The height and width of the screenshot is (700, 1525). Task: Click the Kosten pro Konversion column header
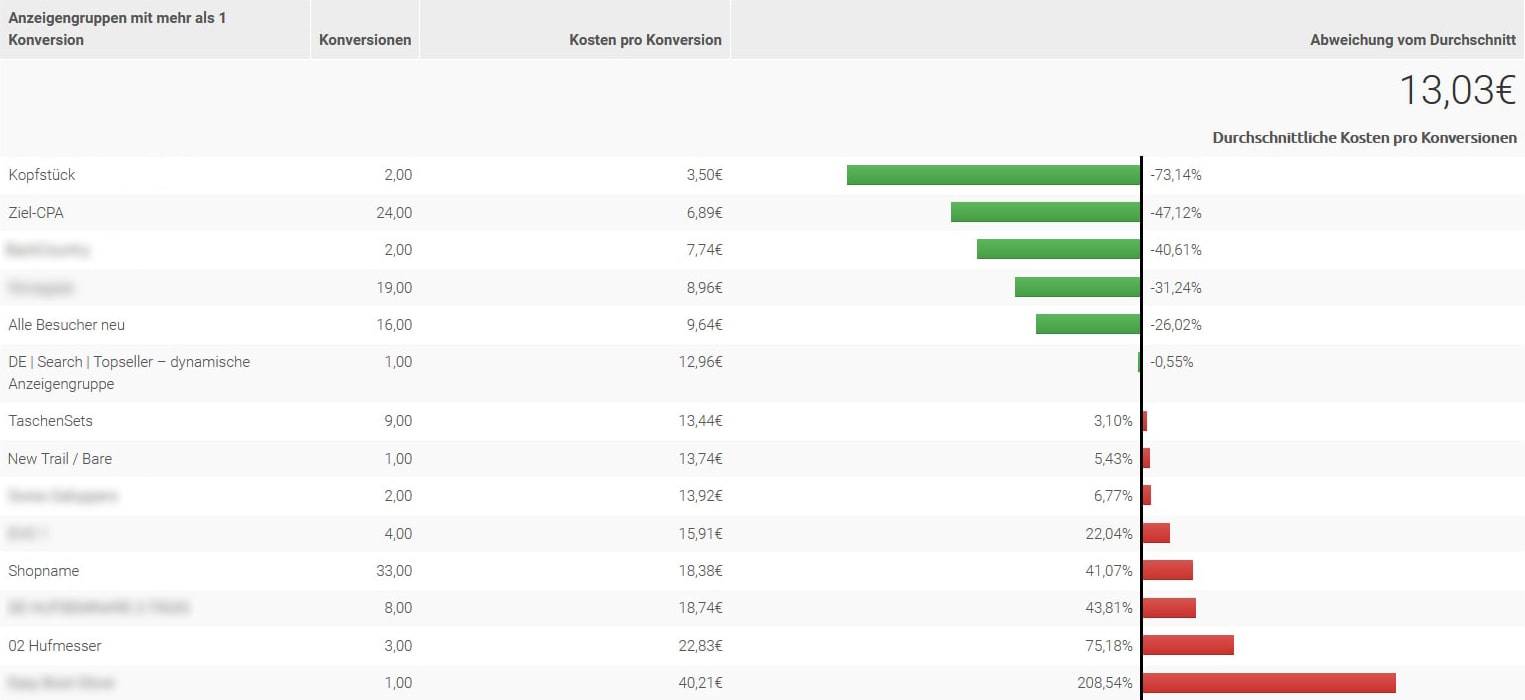point(645,40)
